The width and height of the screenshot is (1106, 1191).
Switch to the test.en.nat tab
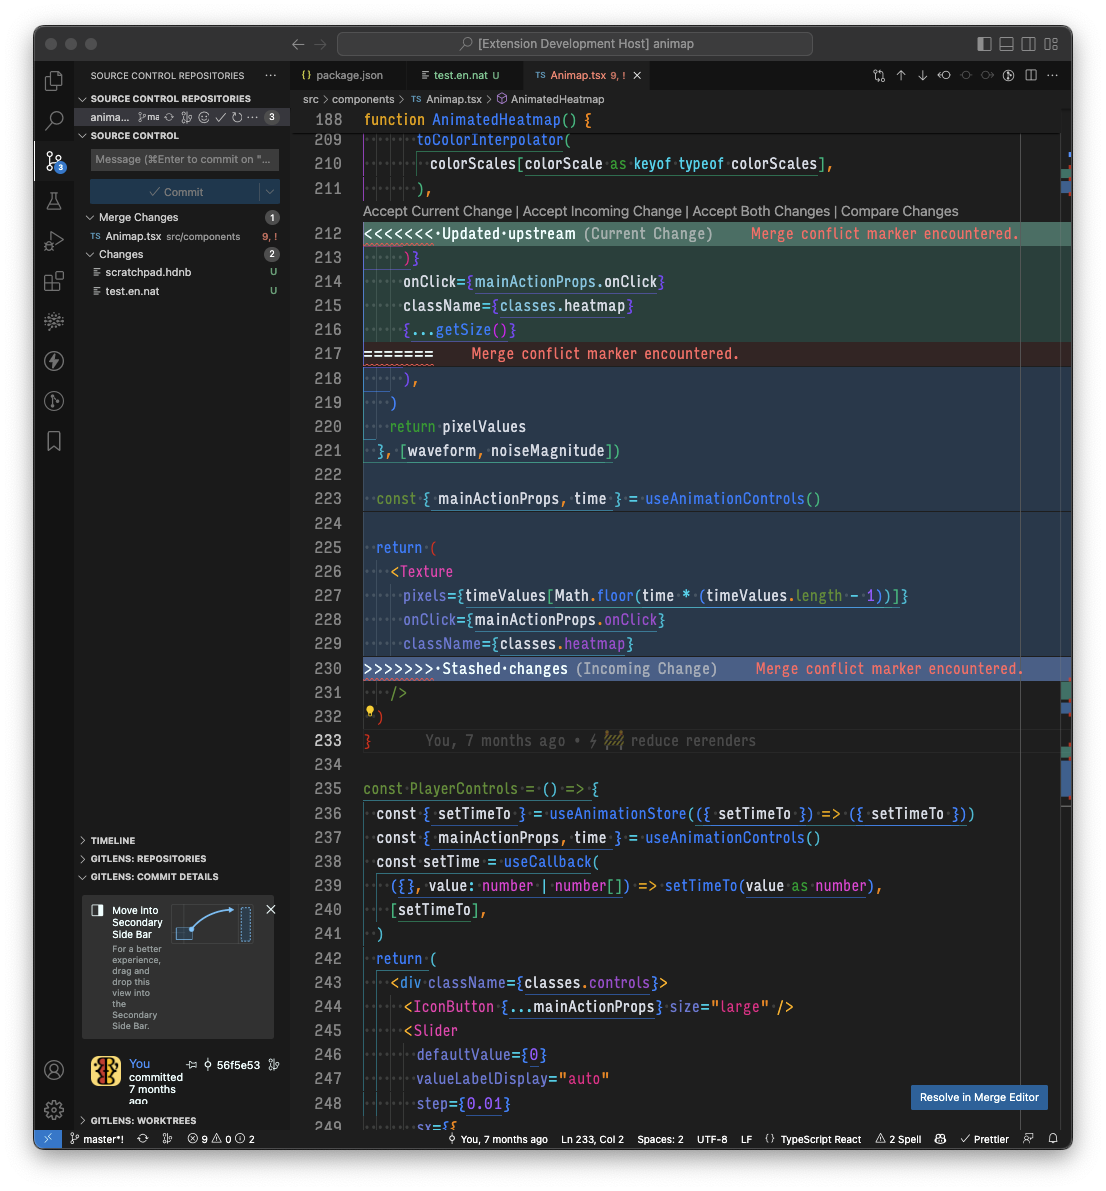coord(466,75)
